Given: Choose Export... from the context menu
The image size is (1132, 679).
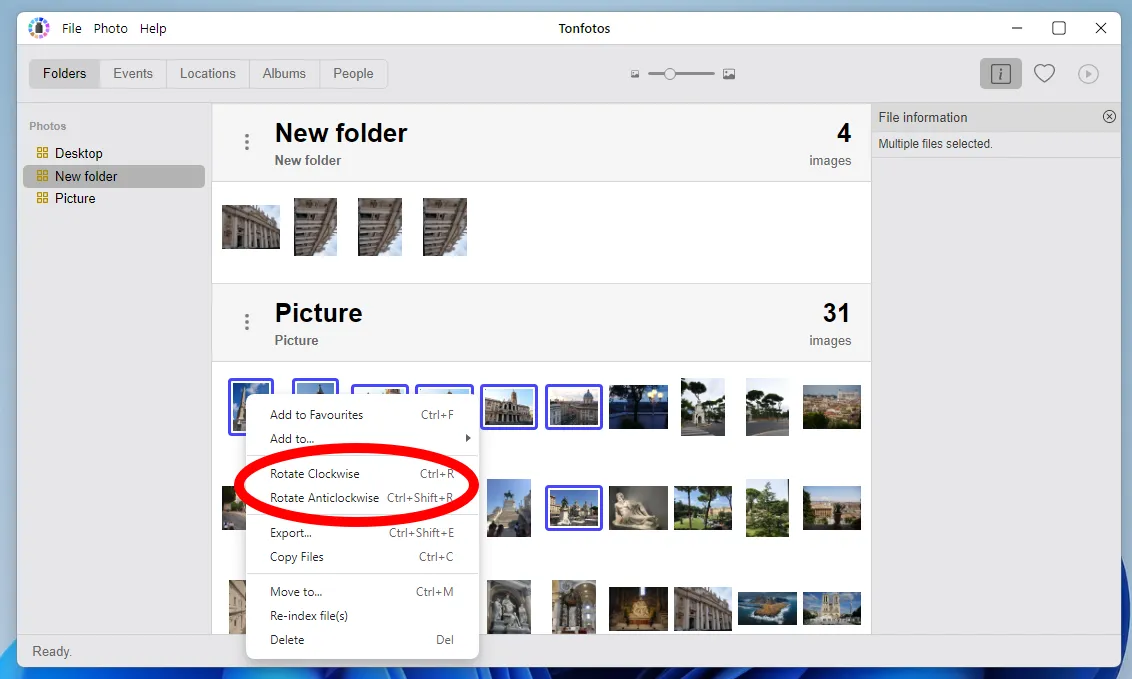Looking at the screenshot, I should (290, 533).
